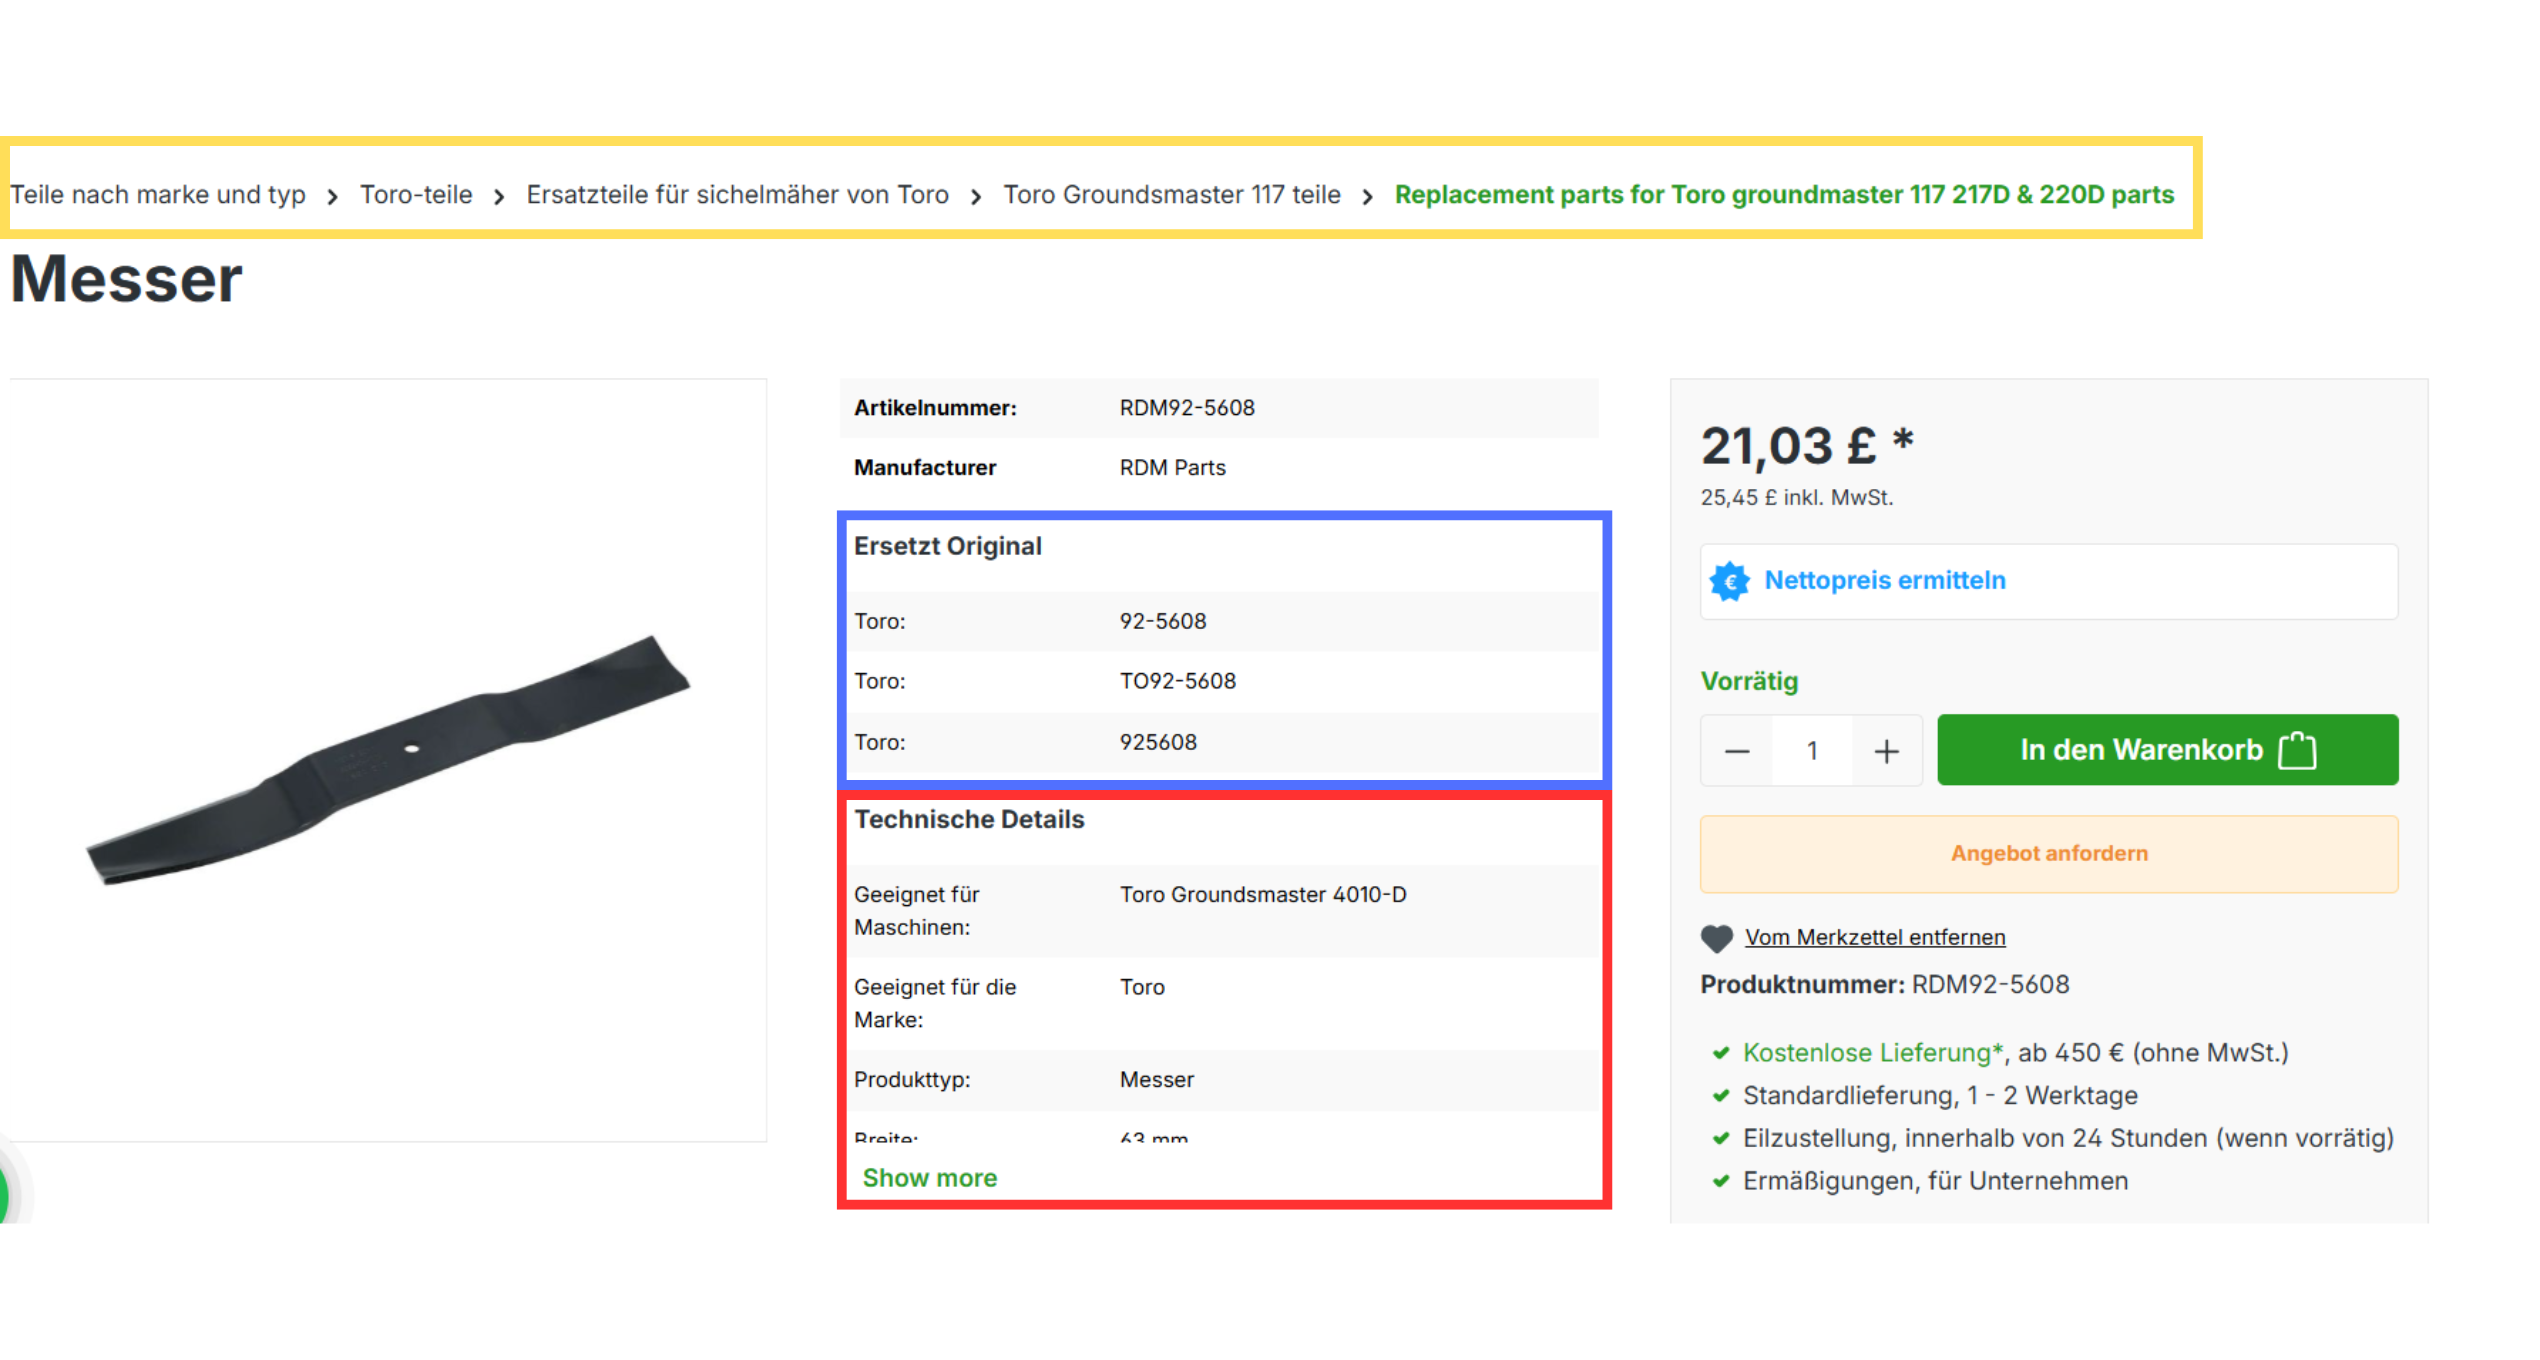Click Technische Details section heading
2540x1360 pixels.
pos(969,819)
